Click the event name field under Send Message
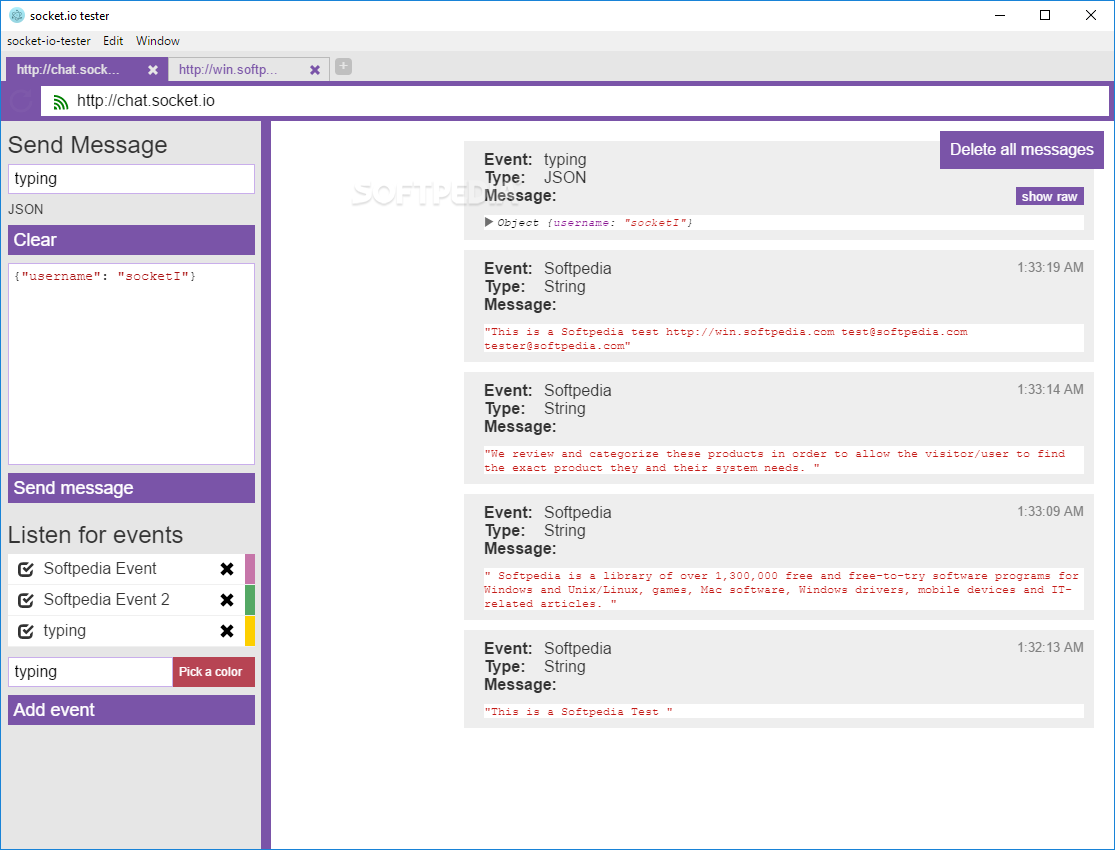1115x850 pixels. (132, 179)
